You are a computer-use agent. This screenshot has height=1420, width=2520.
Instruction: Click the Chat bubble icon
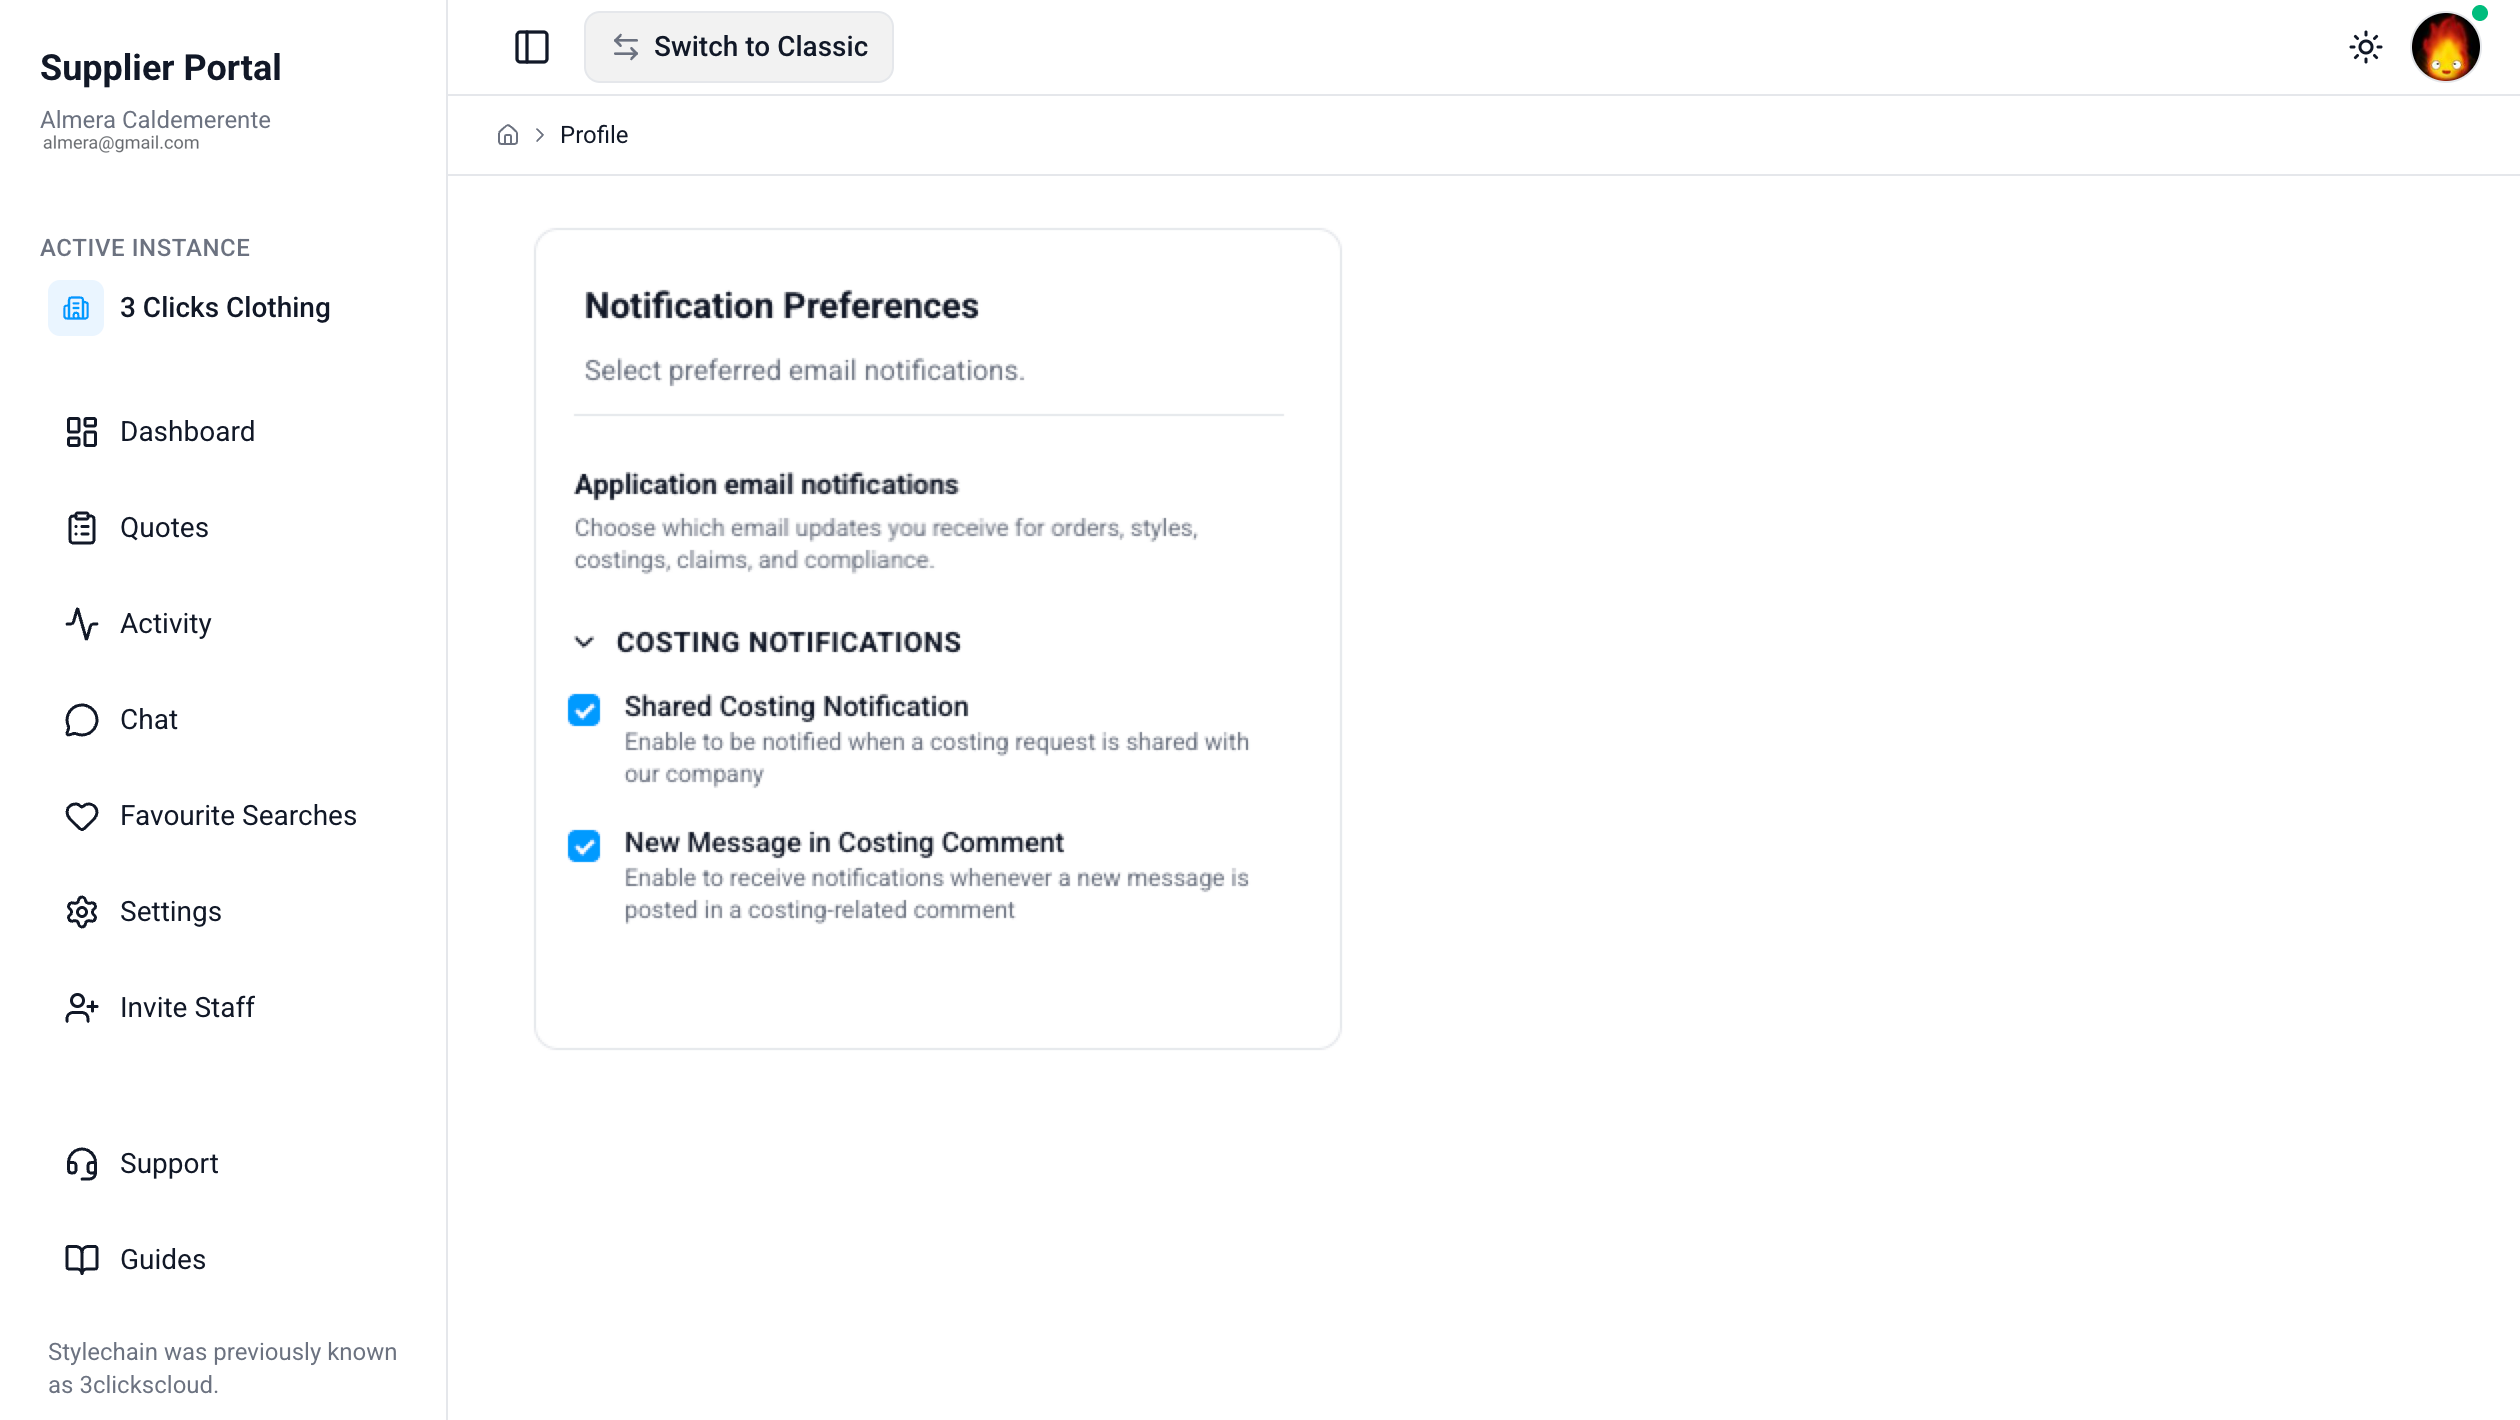[82, 720]
